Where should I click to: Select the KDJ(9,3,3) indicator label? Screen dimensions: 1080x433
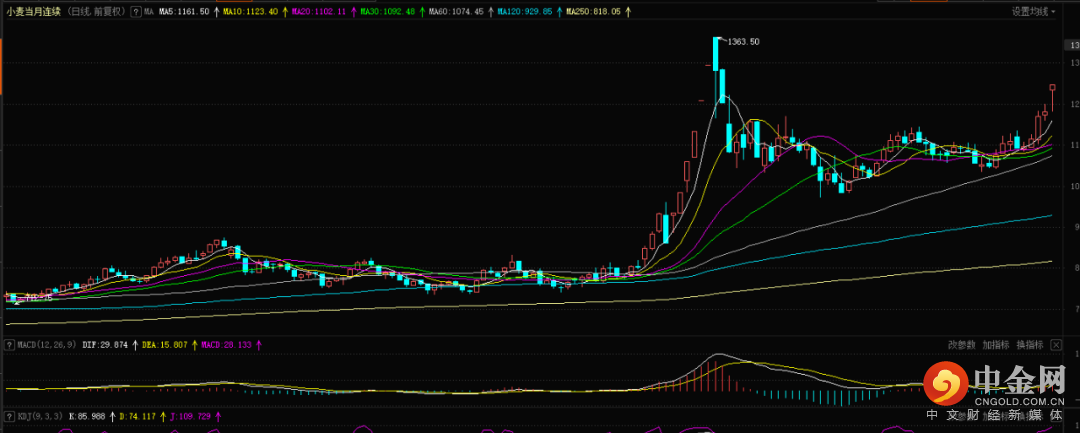[40, 415]
